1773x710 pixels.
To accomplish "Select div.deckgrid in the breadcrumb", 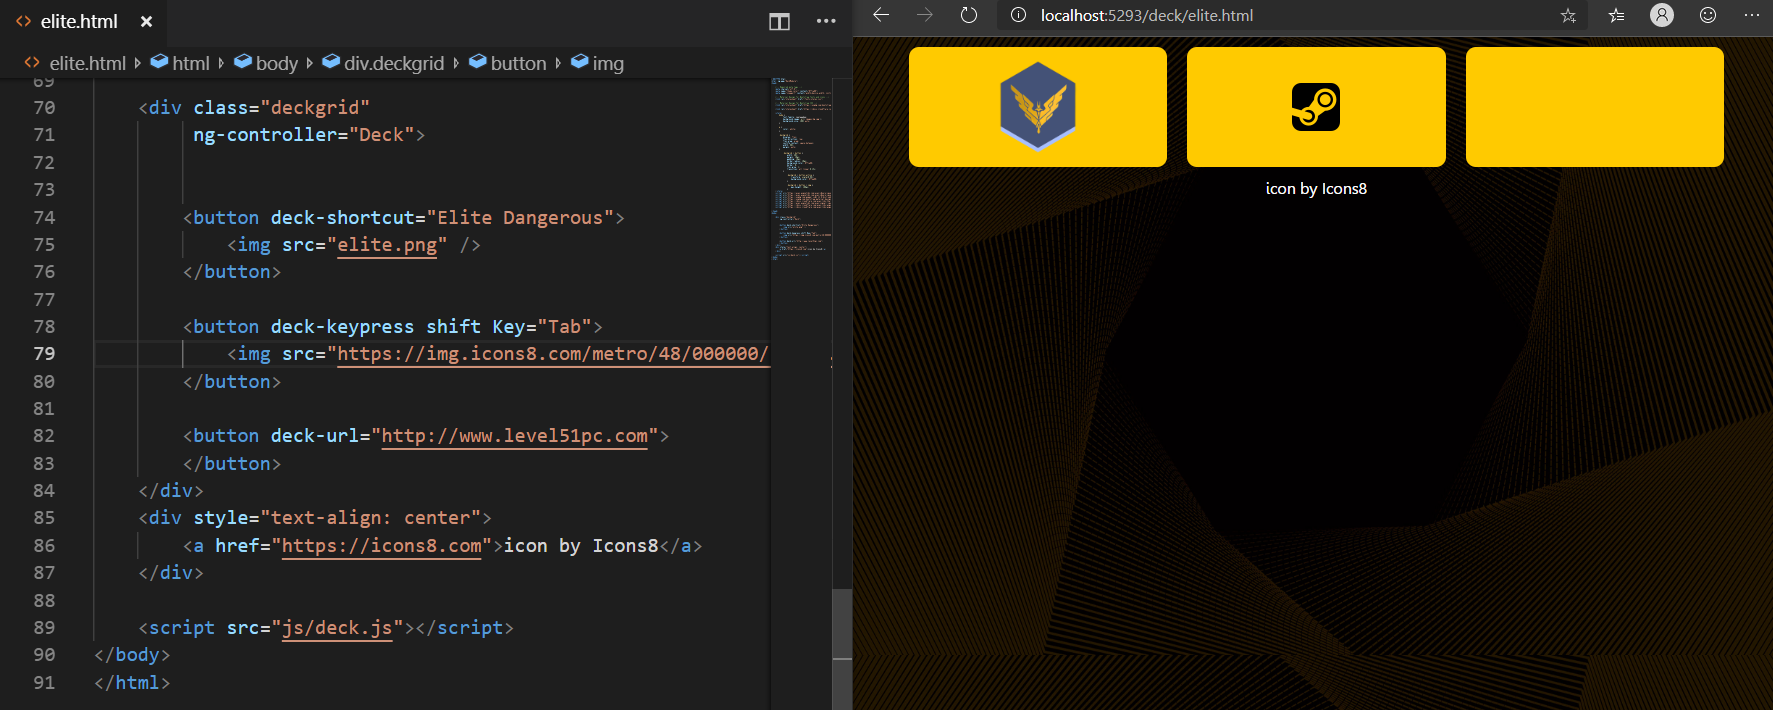I will 393,63.
